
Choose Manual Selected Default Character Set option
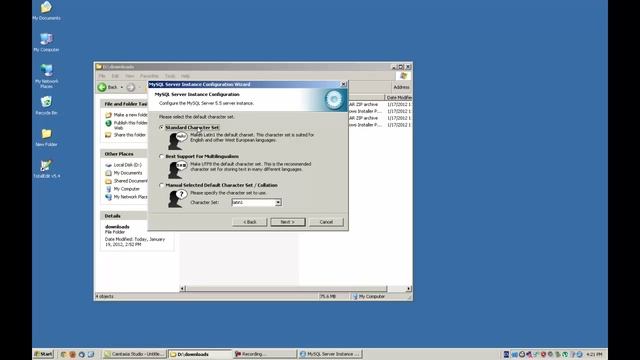click(162, 185)
